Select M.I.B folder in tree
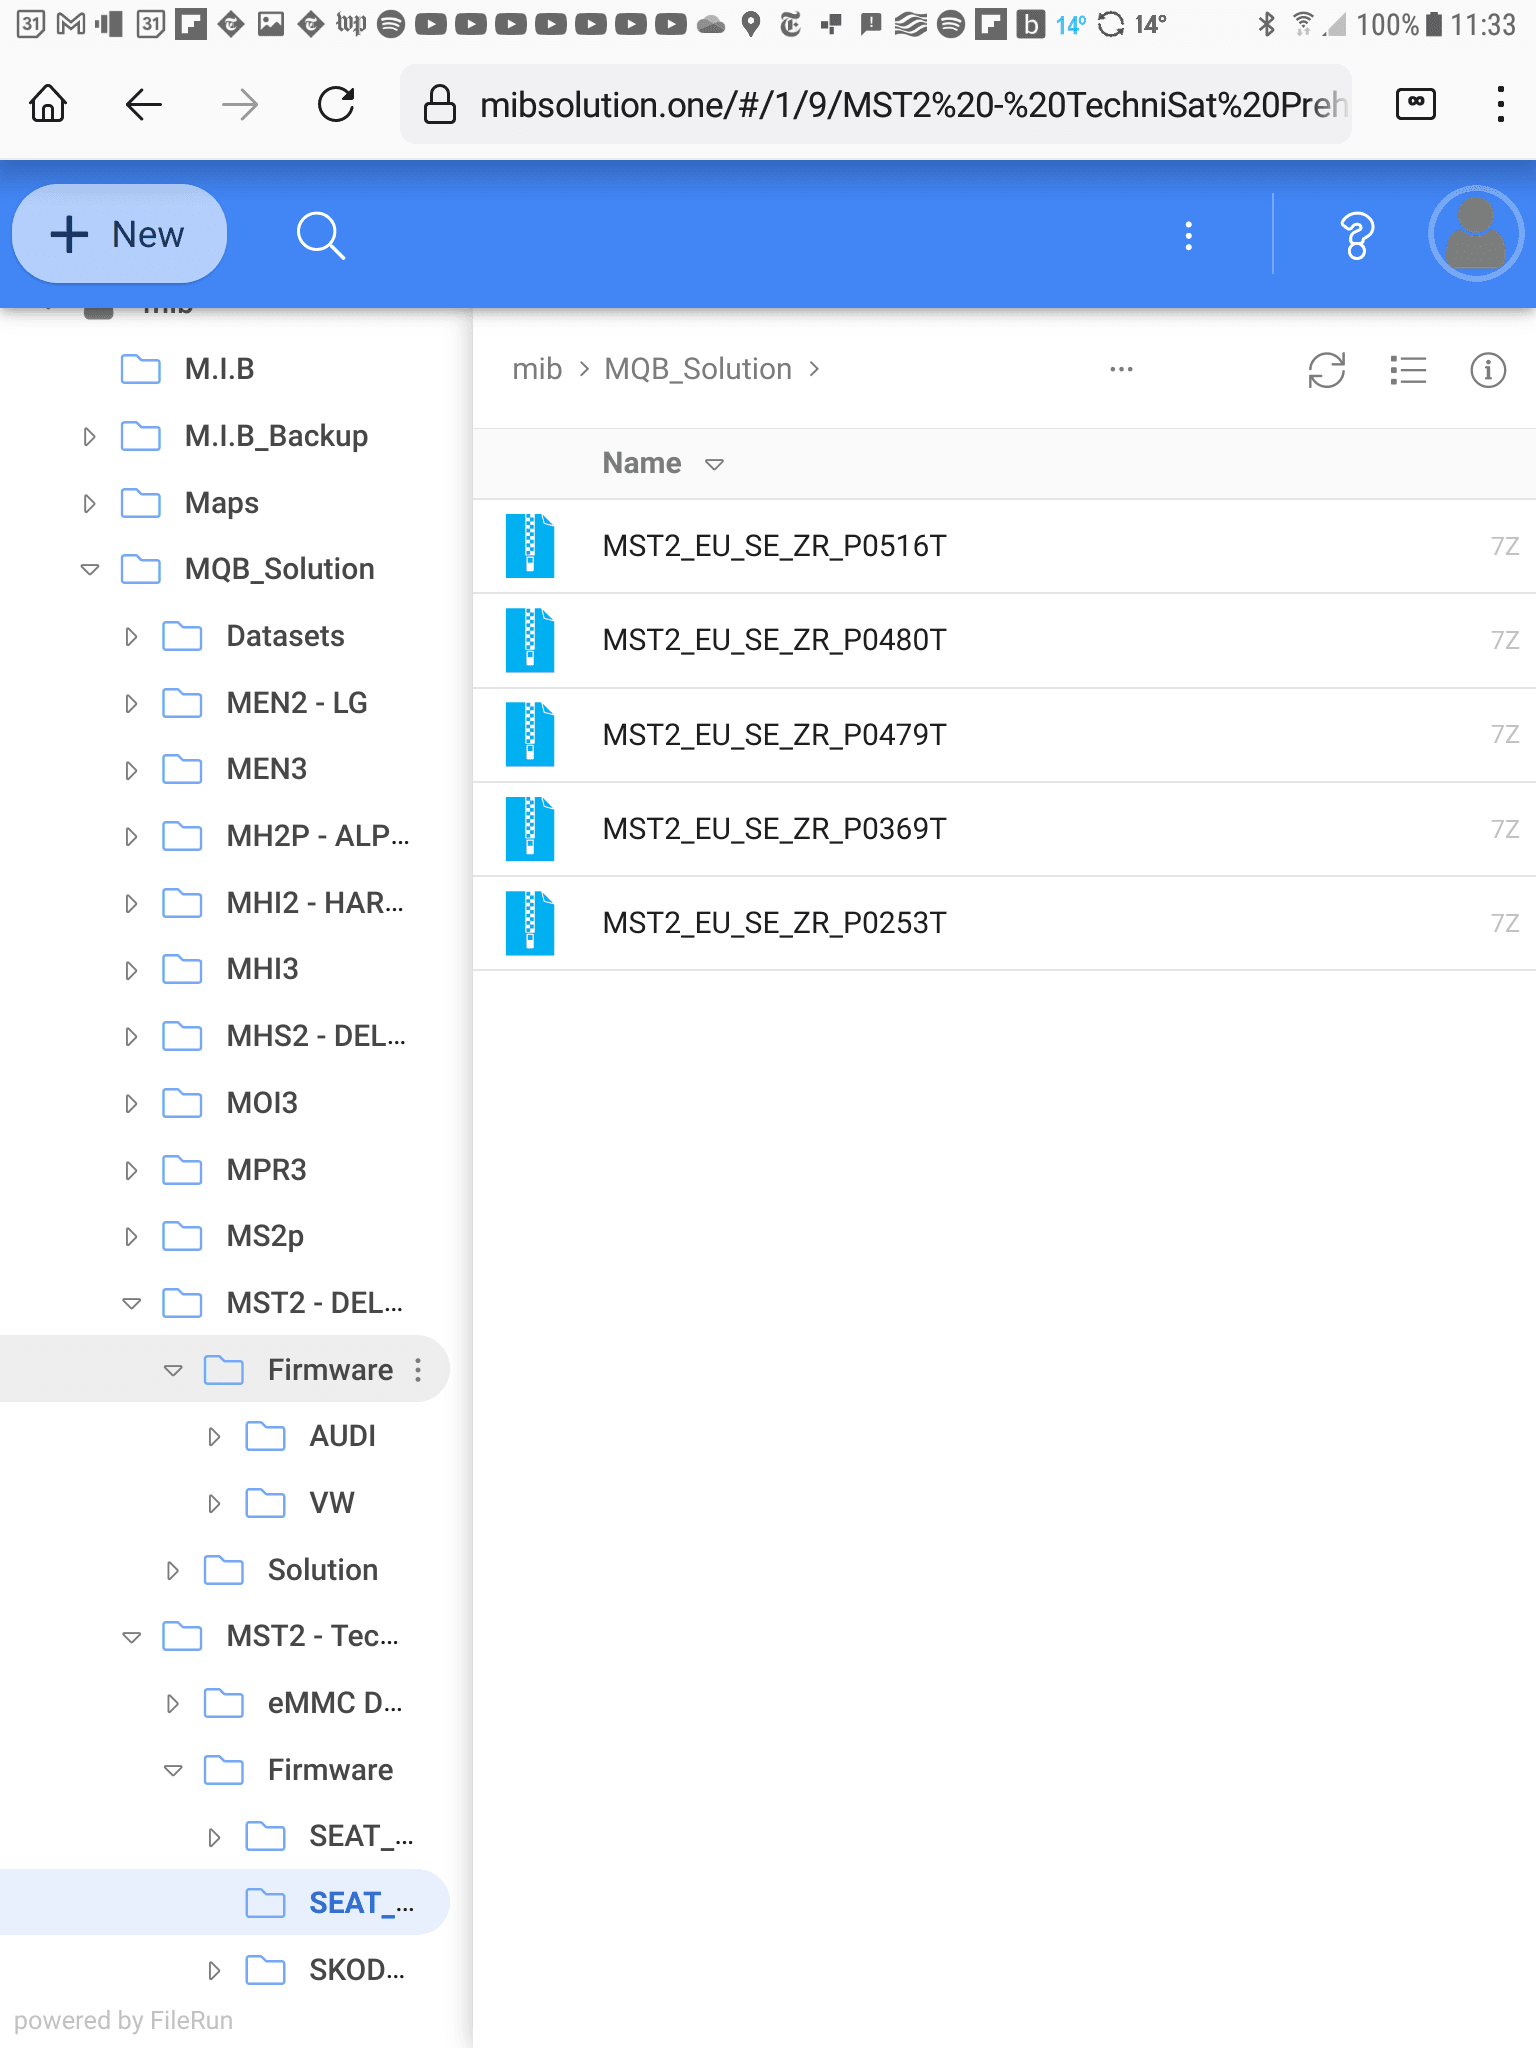Image resolution: width=1536 pixels, height=2048 pixels. pyautogui.click(x=219, y=369)
